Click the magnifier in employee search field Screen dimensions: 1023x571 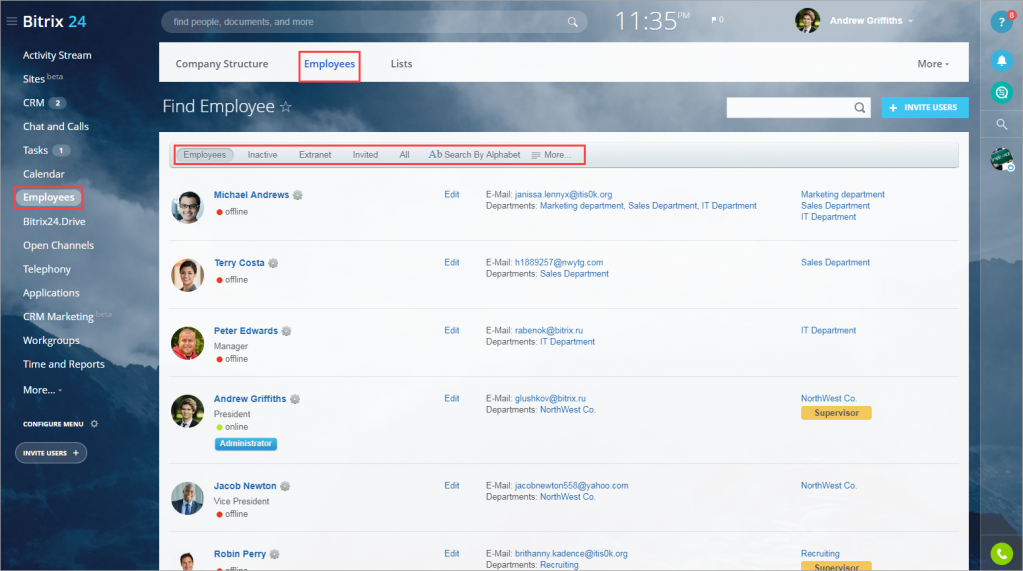coord(860,108)
